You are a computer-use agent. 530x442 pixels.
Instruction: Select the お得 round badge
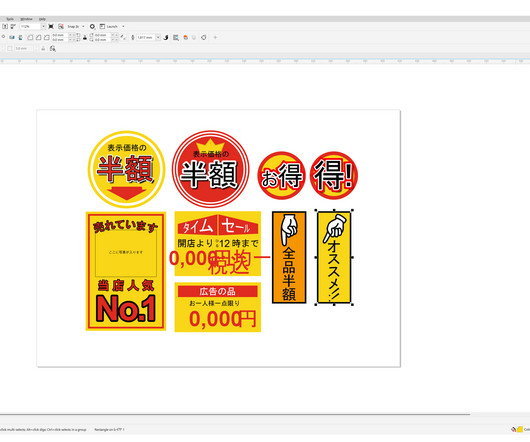tap(282, 175)
